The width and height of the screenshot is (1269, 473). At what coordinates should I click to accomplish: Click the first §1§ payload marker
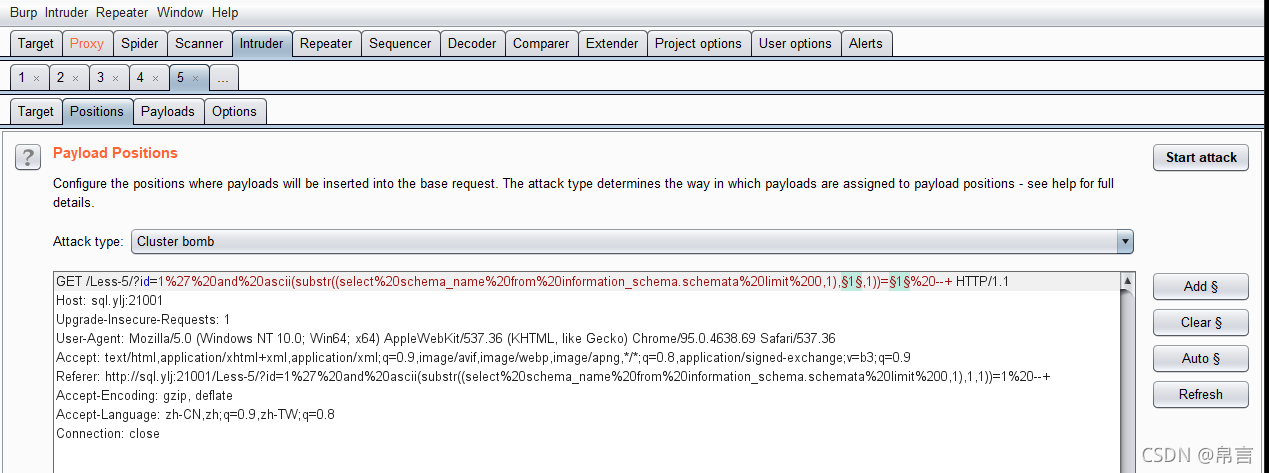click(x=853, y=282)
